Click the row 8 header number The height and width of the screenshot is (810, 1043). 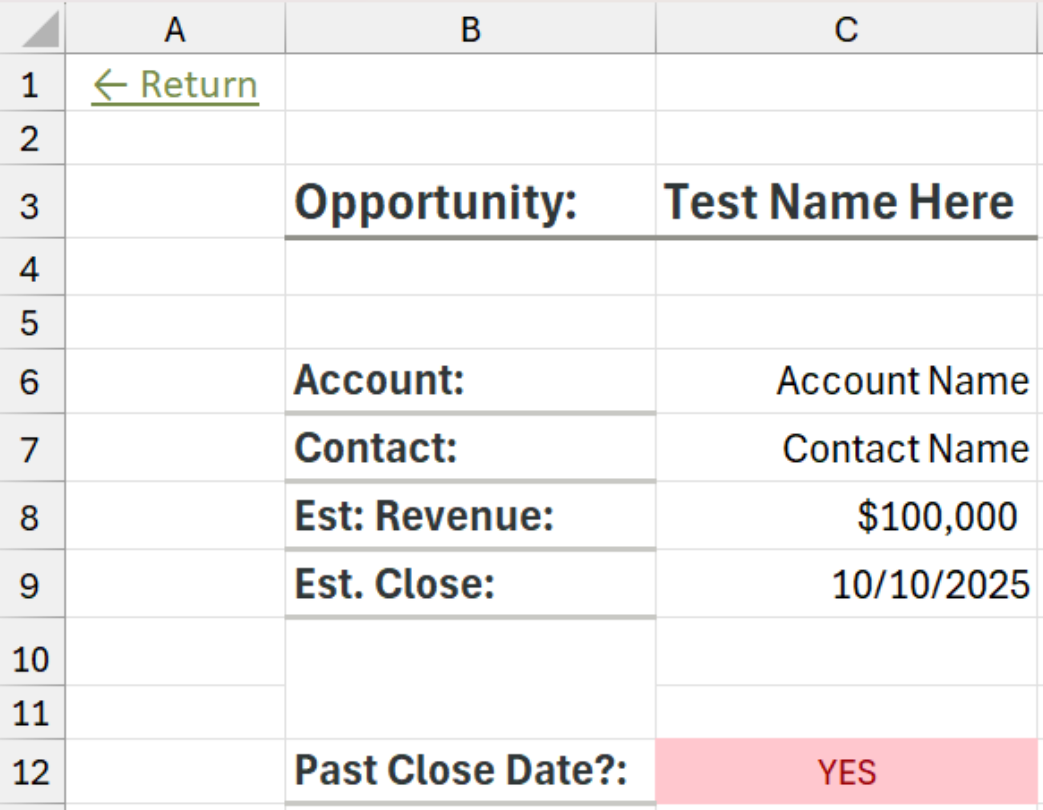[x=30, y=517]
